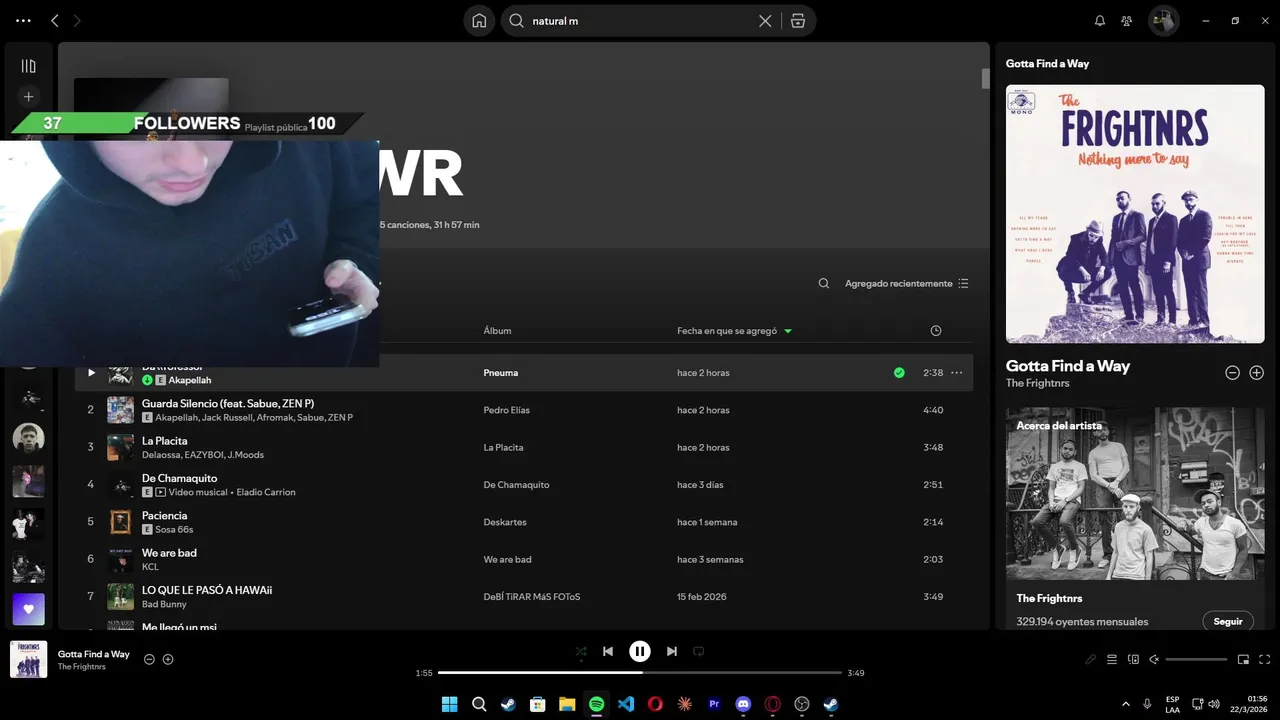Select the La Placita track title
Screen dimensions: 1280x720
click(164, 441)
